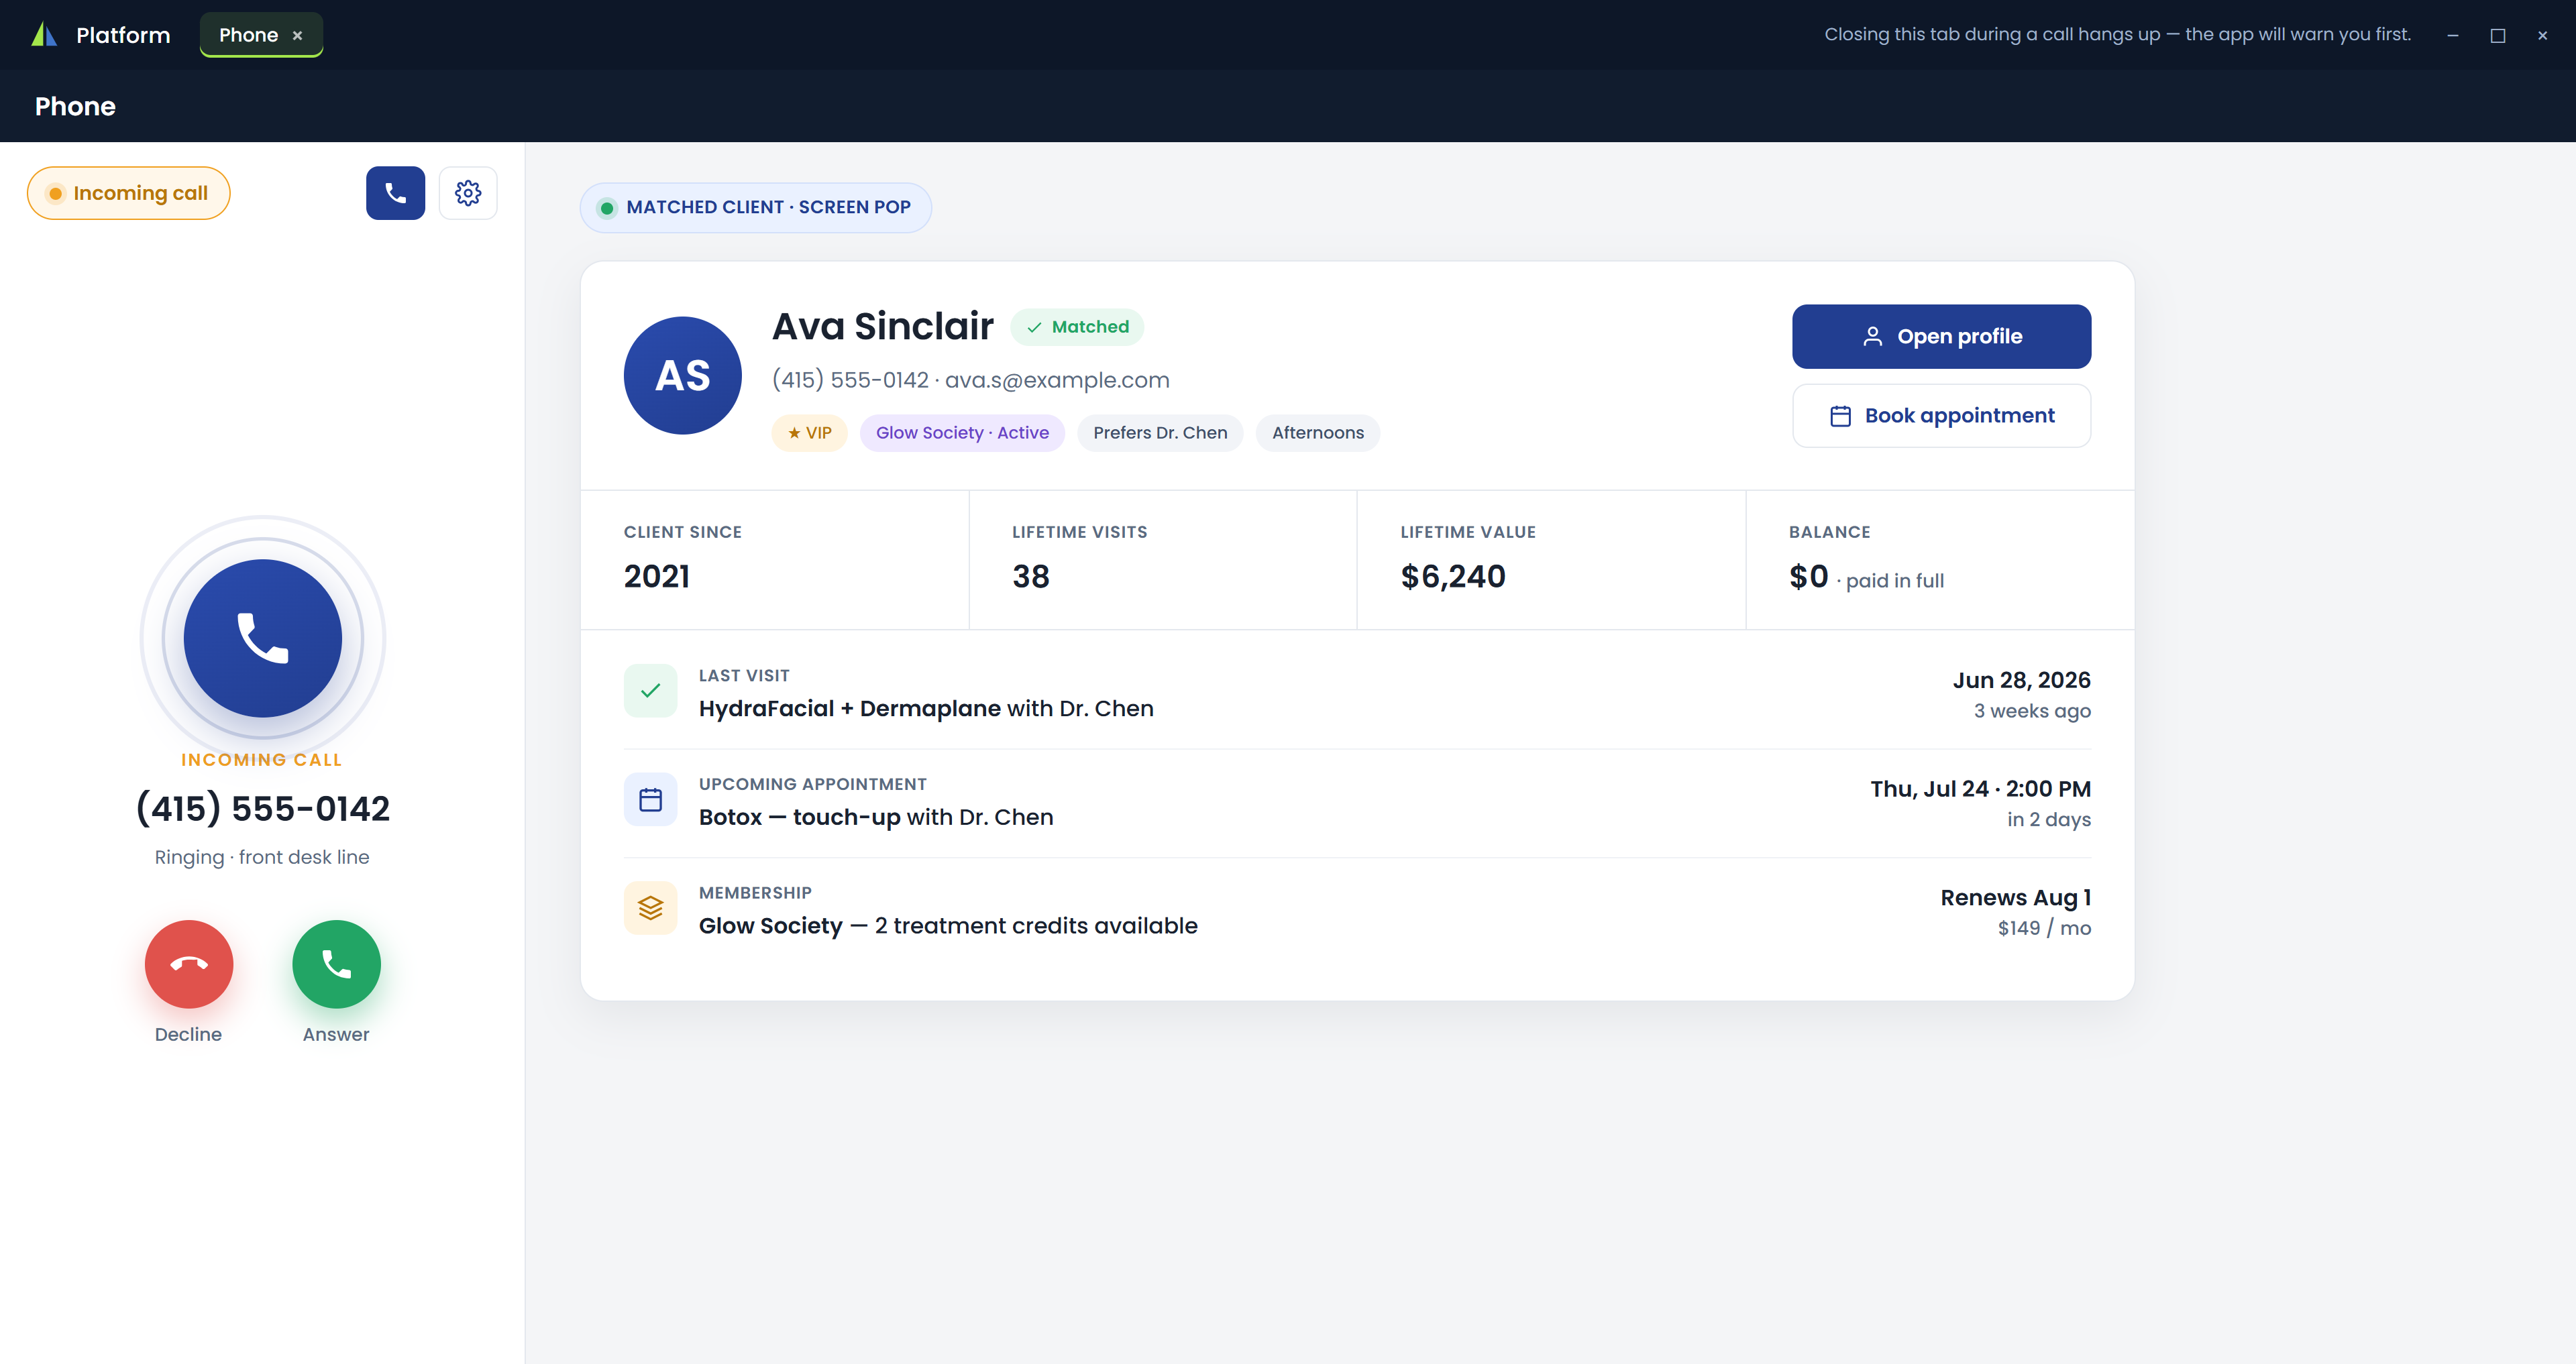The image size is (2576, 1364).
Task: Click the AS avatar circle
Action: (683, 376)
